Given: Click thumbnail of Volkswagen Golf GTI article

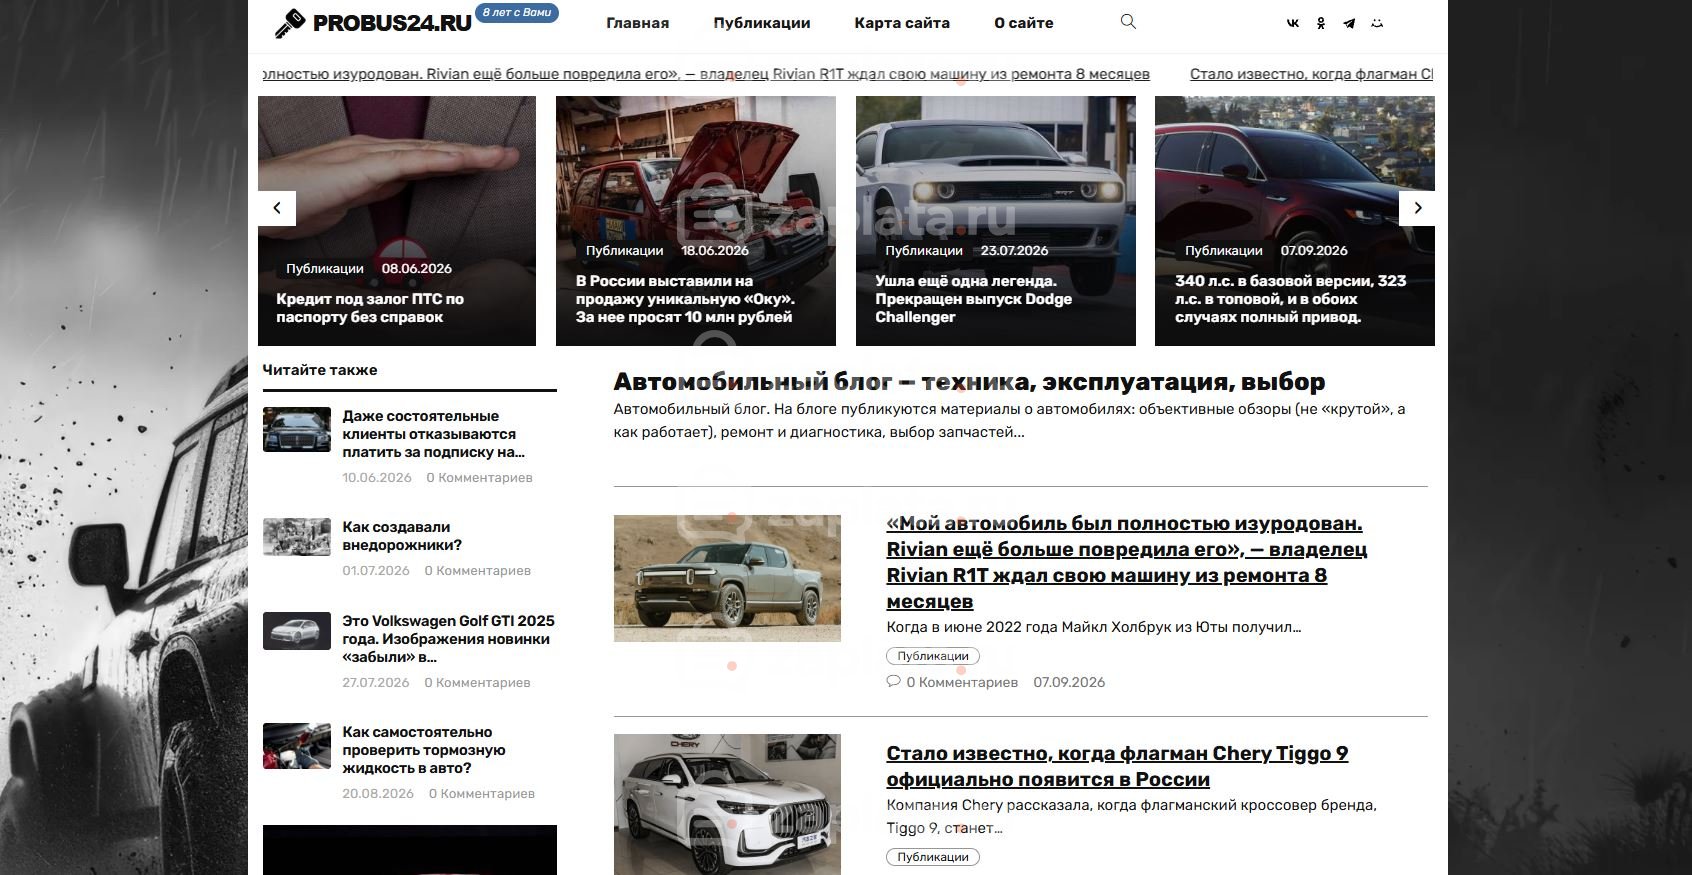Looking at the screenshot, I should click(x=297, y=631).
